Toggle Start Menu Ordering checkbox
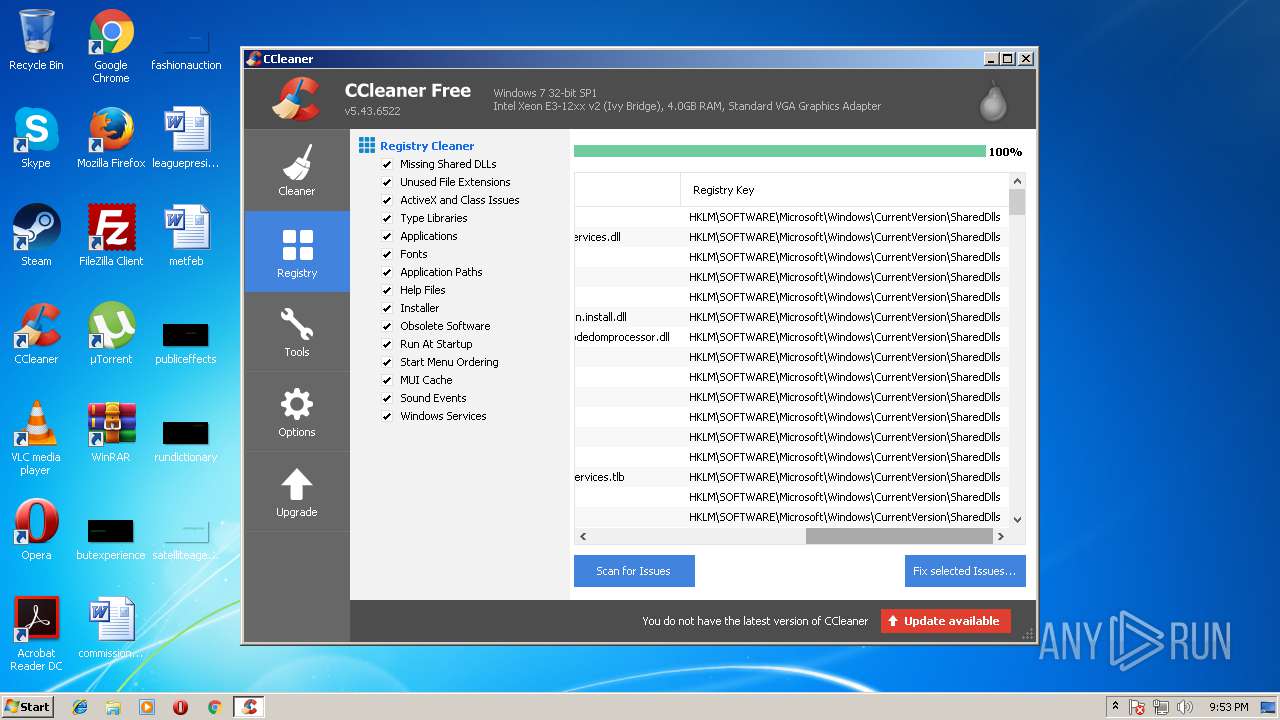The image size is (1280, 720). [387, 363]
